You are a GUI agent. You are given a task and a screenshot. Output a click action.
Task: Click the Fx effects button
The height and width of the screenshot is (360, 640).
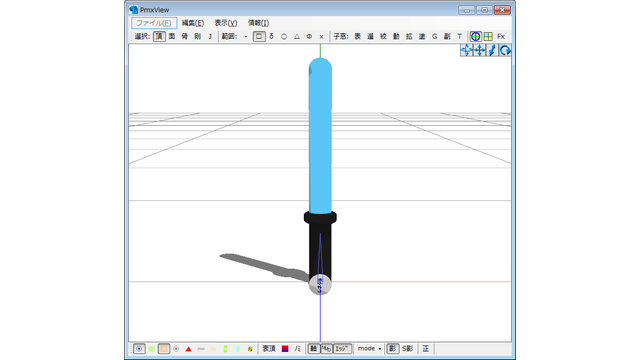pyautogui.click(x=501, y=36)
